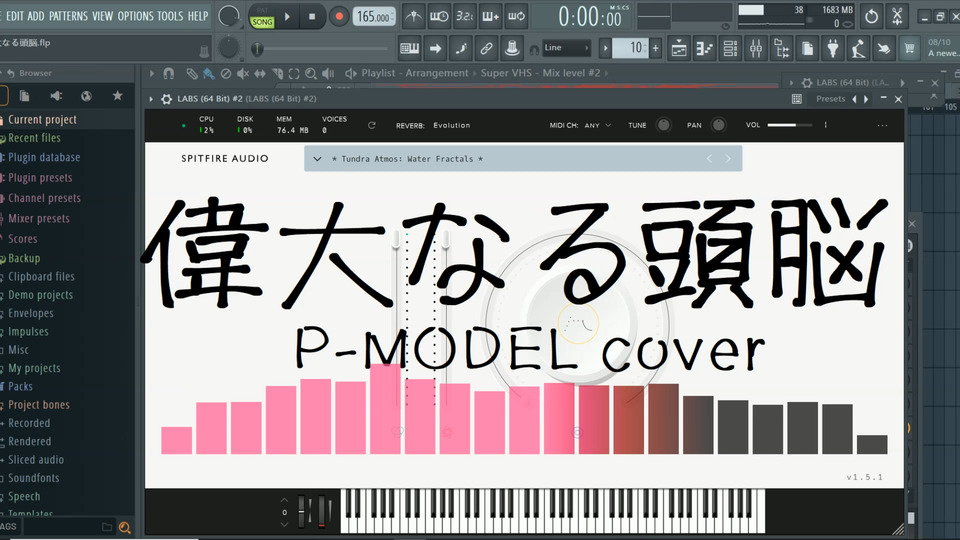
Task: Open the OPTIONS menu
Action: coord(134,16)
